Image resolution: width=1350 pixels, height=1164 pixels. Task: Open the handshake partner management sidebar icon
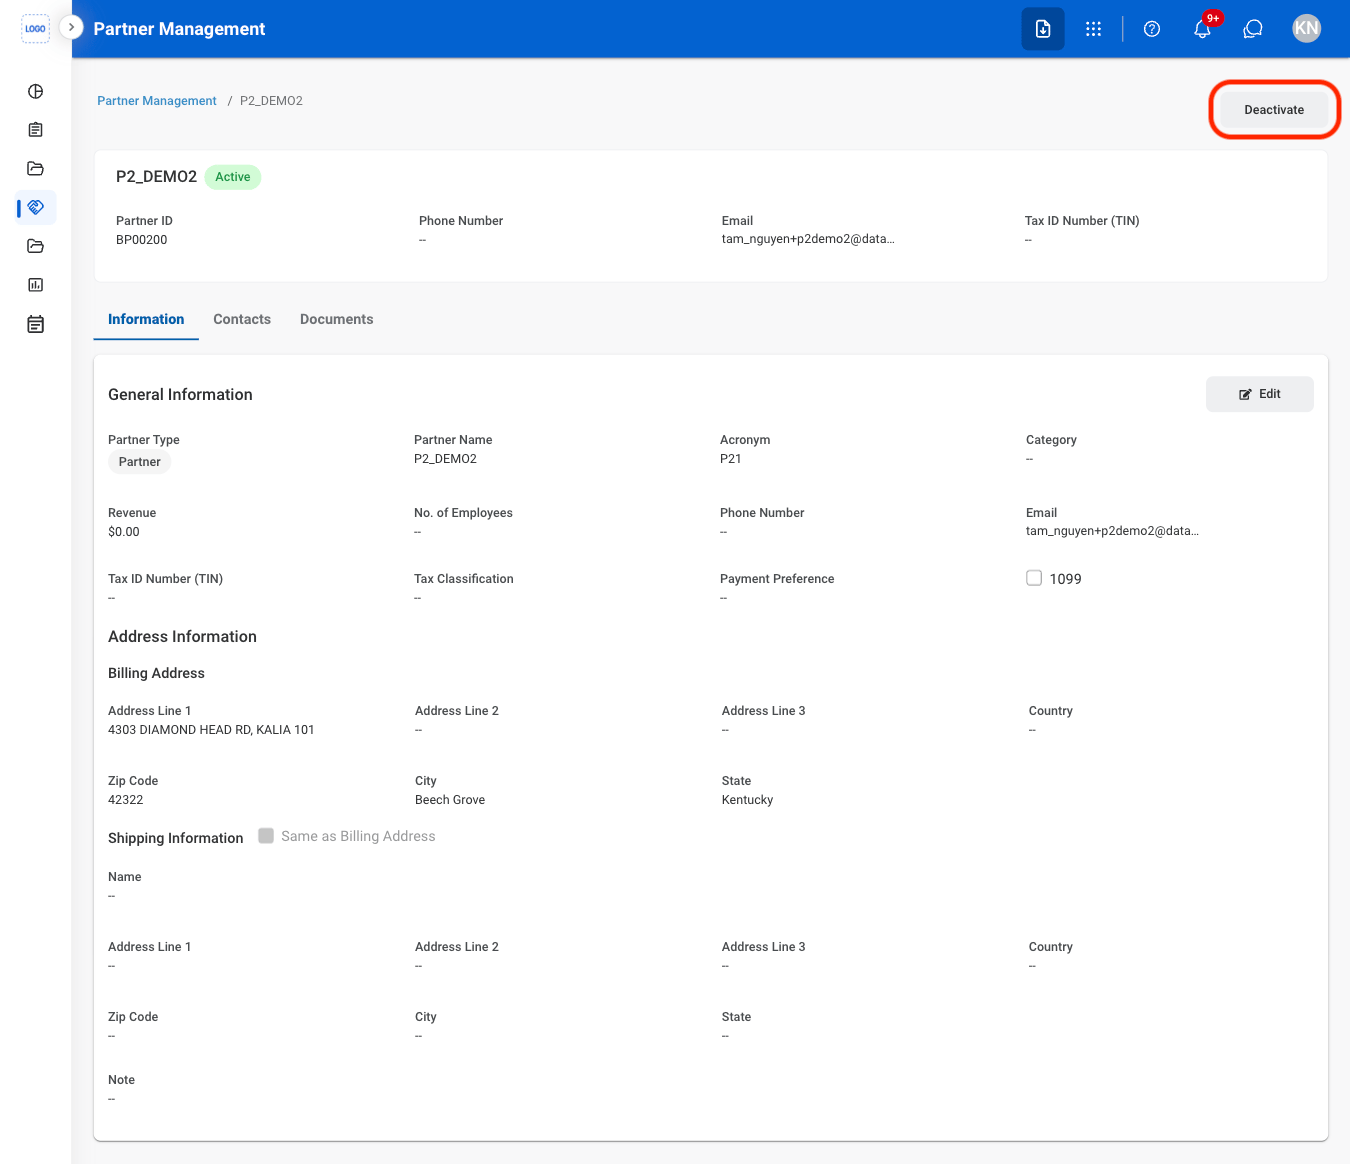click(36, 208)
